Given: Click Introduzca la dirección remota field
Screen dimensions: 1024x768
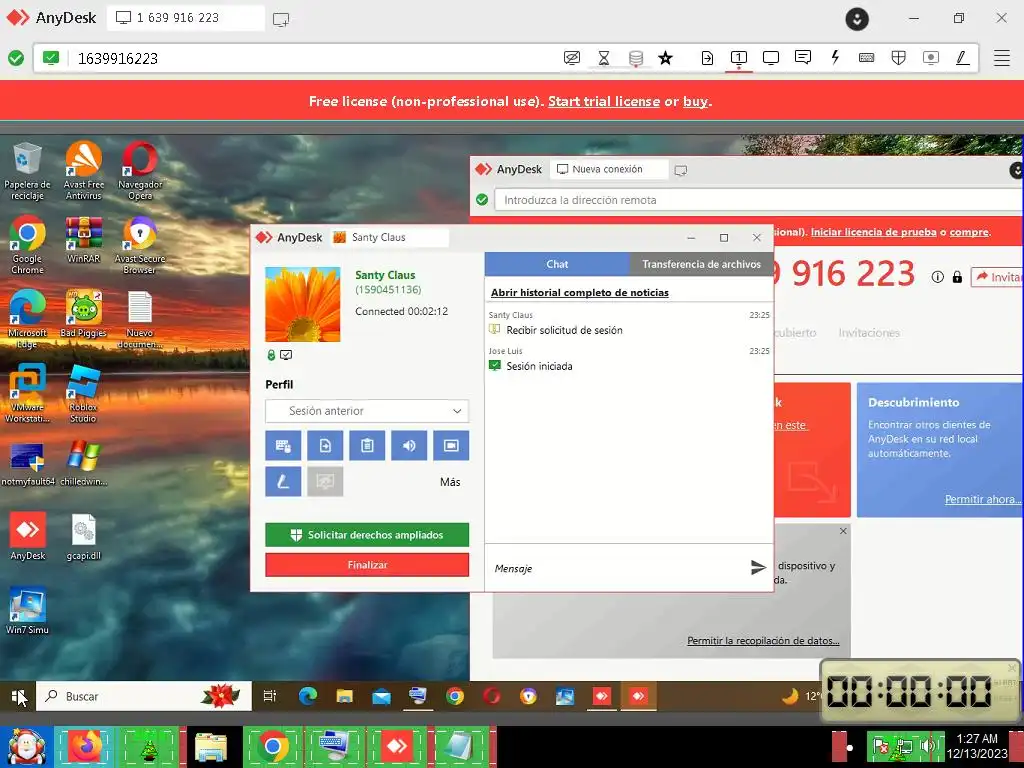Looking at the screenshot, I should (x=758, y=200).
